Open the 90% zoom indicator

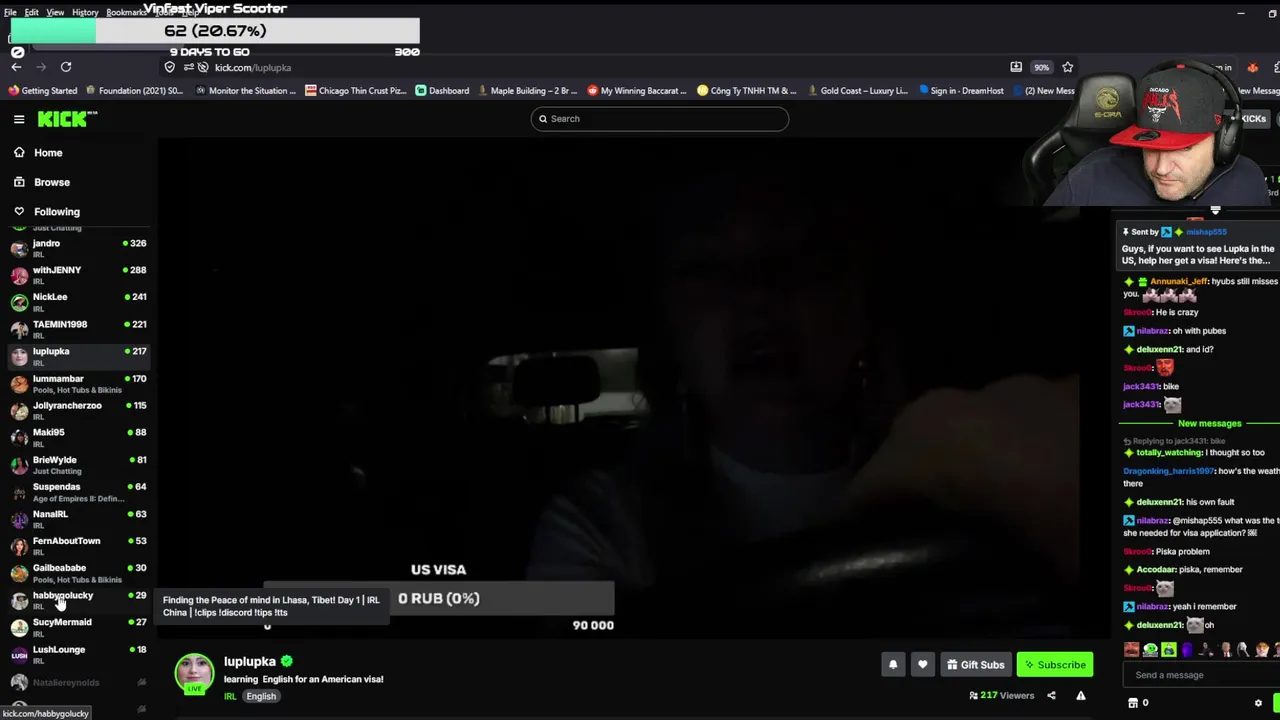pyautogui.click(x=1042, y=67)
